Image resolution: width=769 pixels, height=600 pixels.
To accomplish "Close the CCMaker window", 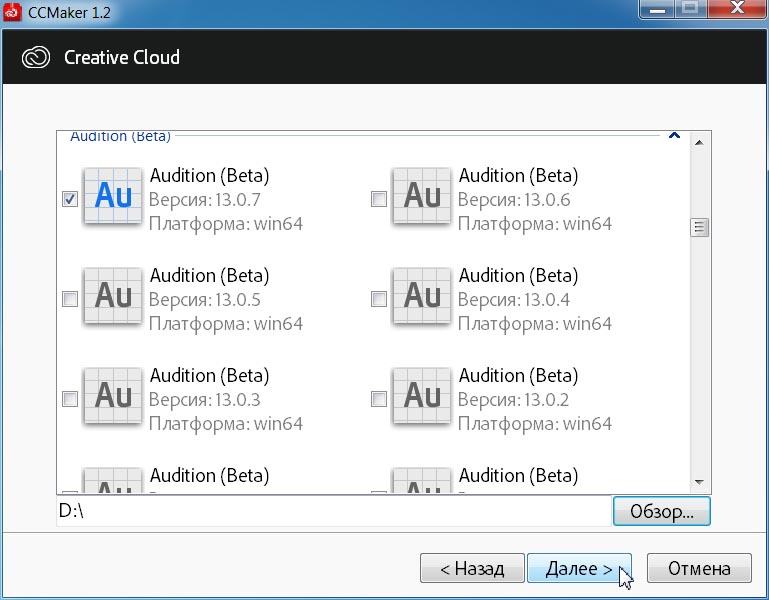I will pyautogui.click(x=737, y=9).
